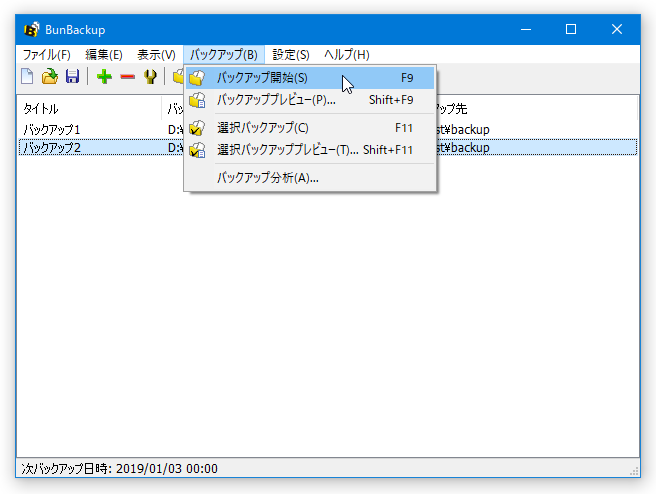Screen dimensions: 656x494
Task: Click icon beside バックアップ開始(S) menu entry
Action: coord(197,78)
